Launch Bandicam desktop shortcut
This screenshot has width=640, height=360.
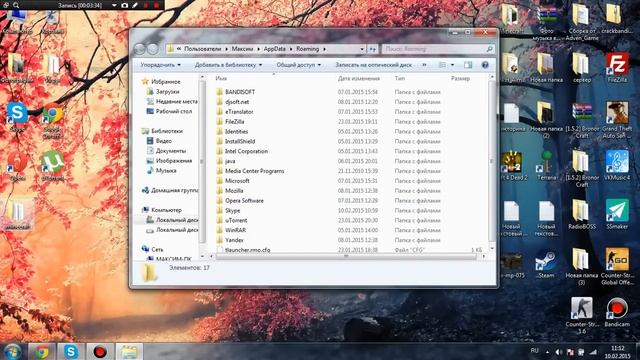point(617,312)
